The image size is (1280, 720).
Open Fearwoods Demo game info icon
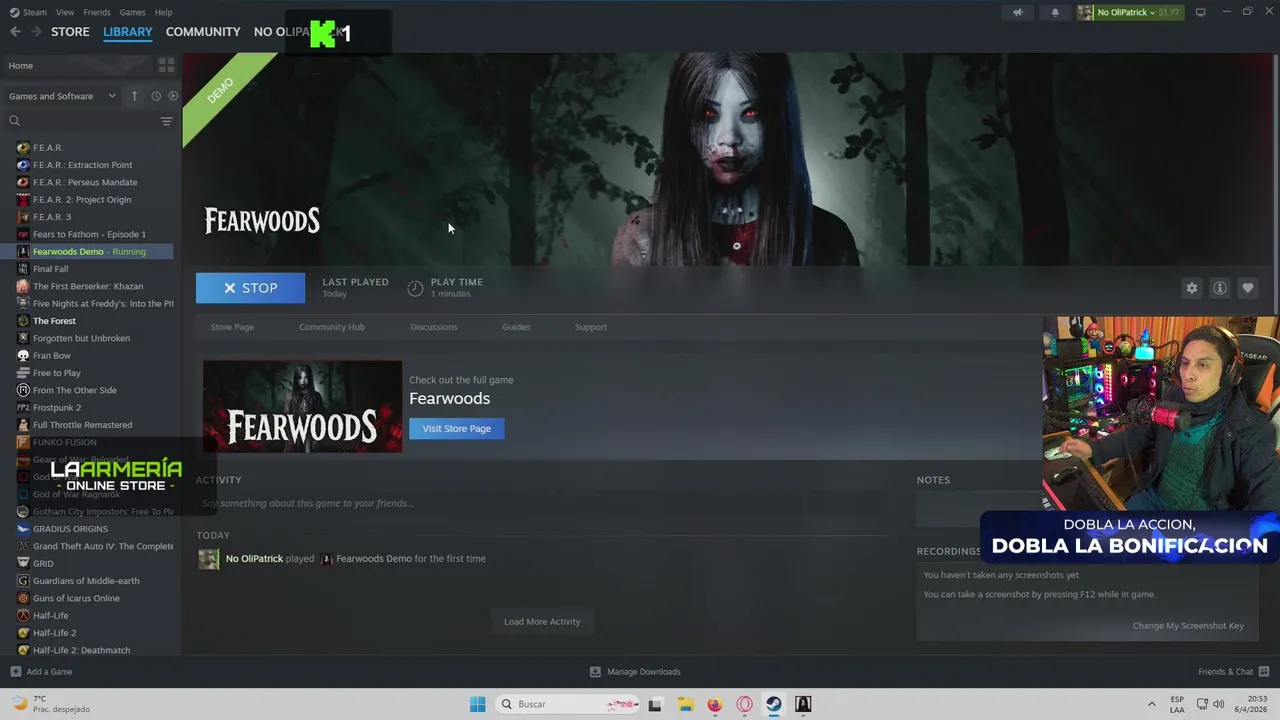pyautogui.click(x=1219, y=288)
